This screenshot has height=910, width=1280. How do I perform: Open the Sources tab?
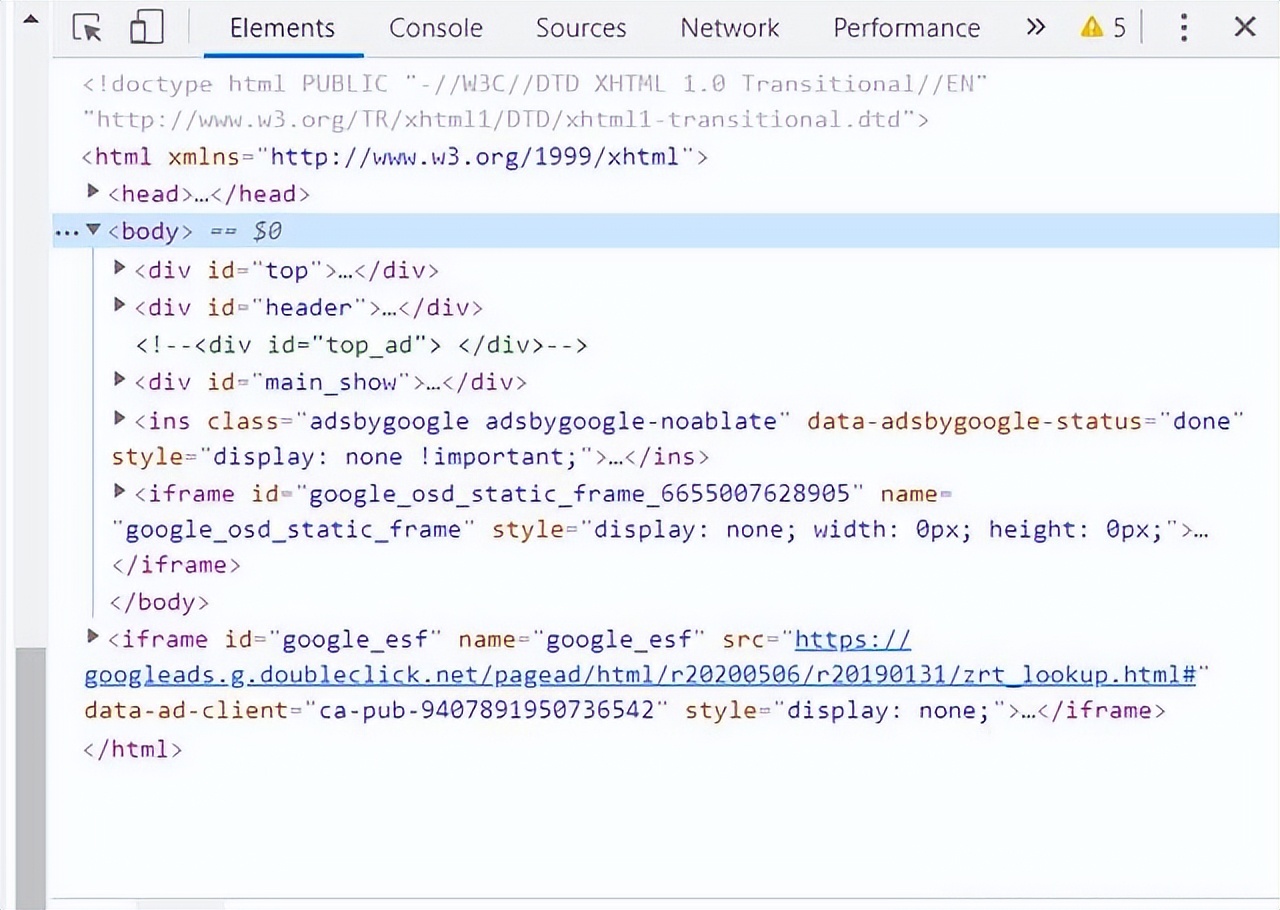580,28
